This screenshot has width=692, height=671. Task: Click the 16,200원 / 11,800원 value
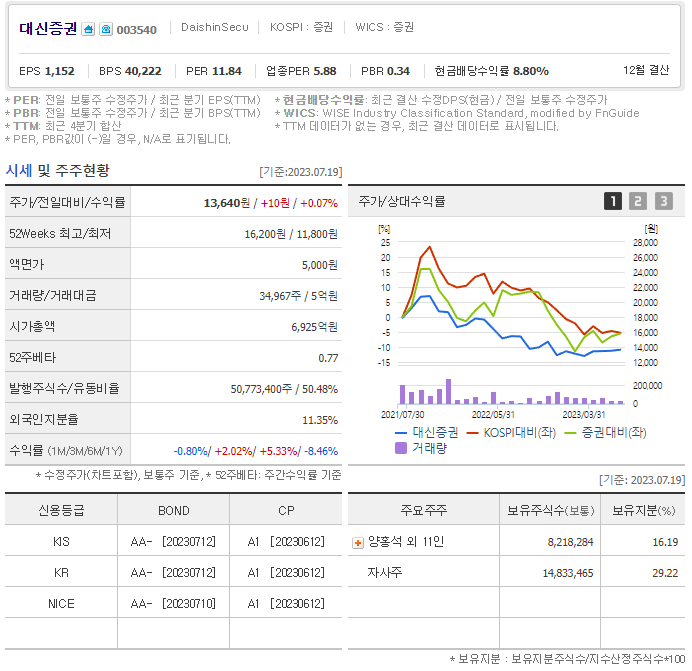(291, 234)
